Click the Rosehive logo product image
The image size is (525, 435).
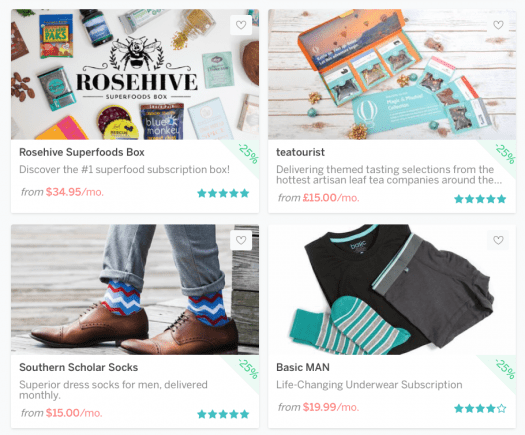click(x=135, y=74)
